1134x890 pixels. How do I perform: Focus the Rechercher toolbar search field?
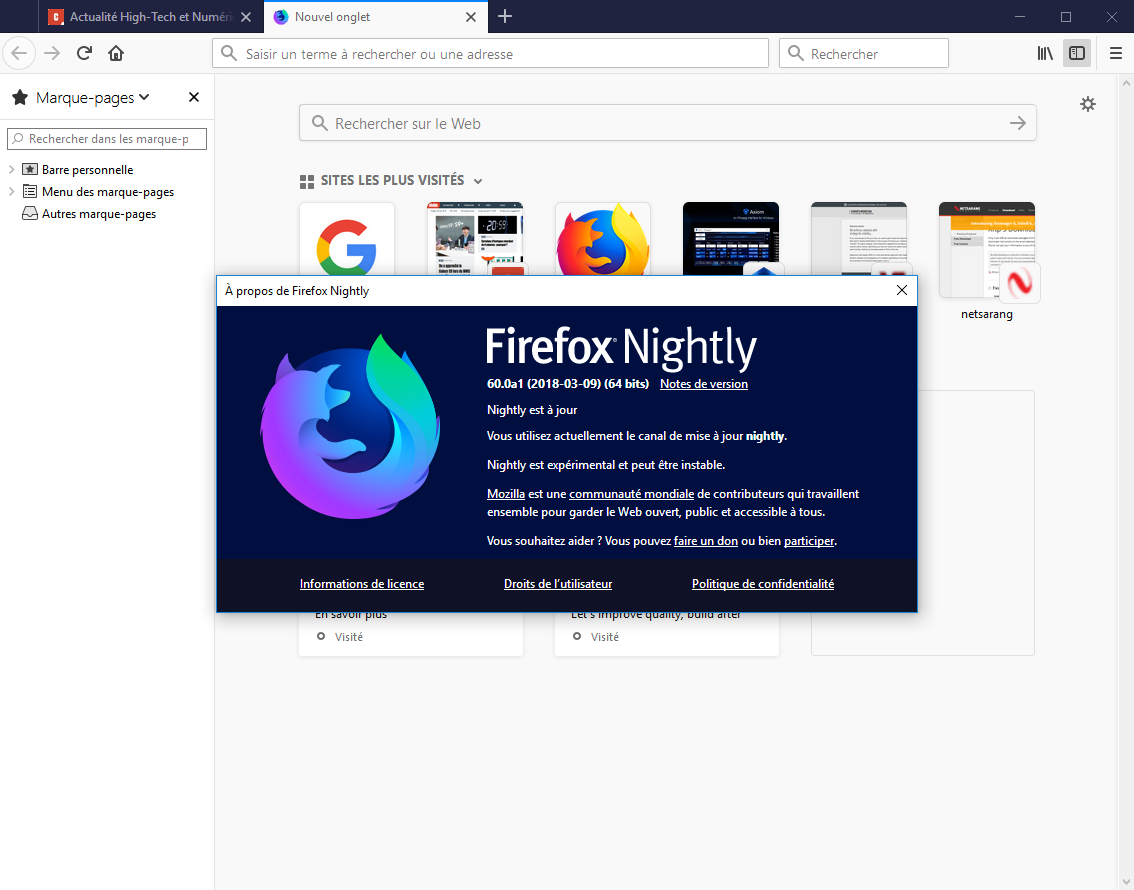coord(864,54)
